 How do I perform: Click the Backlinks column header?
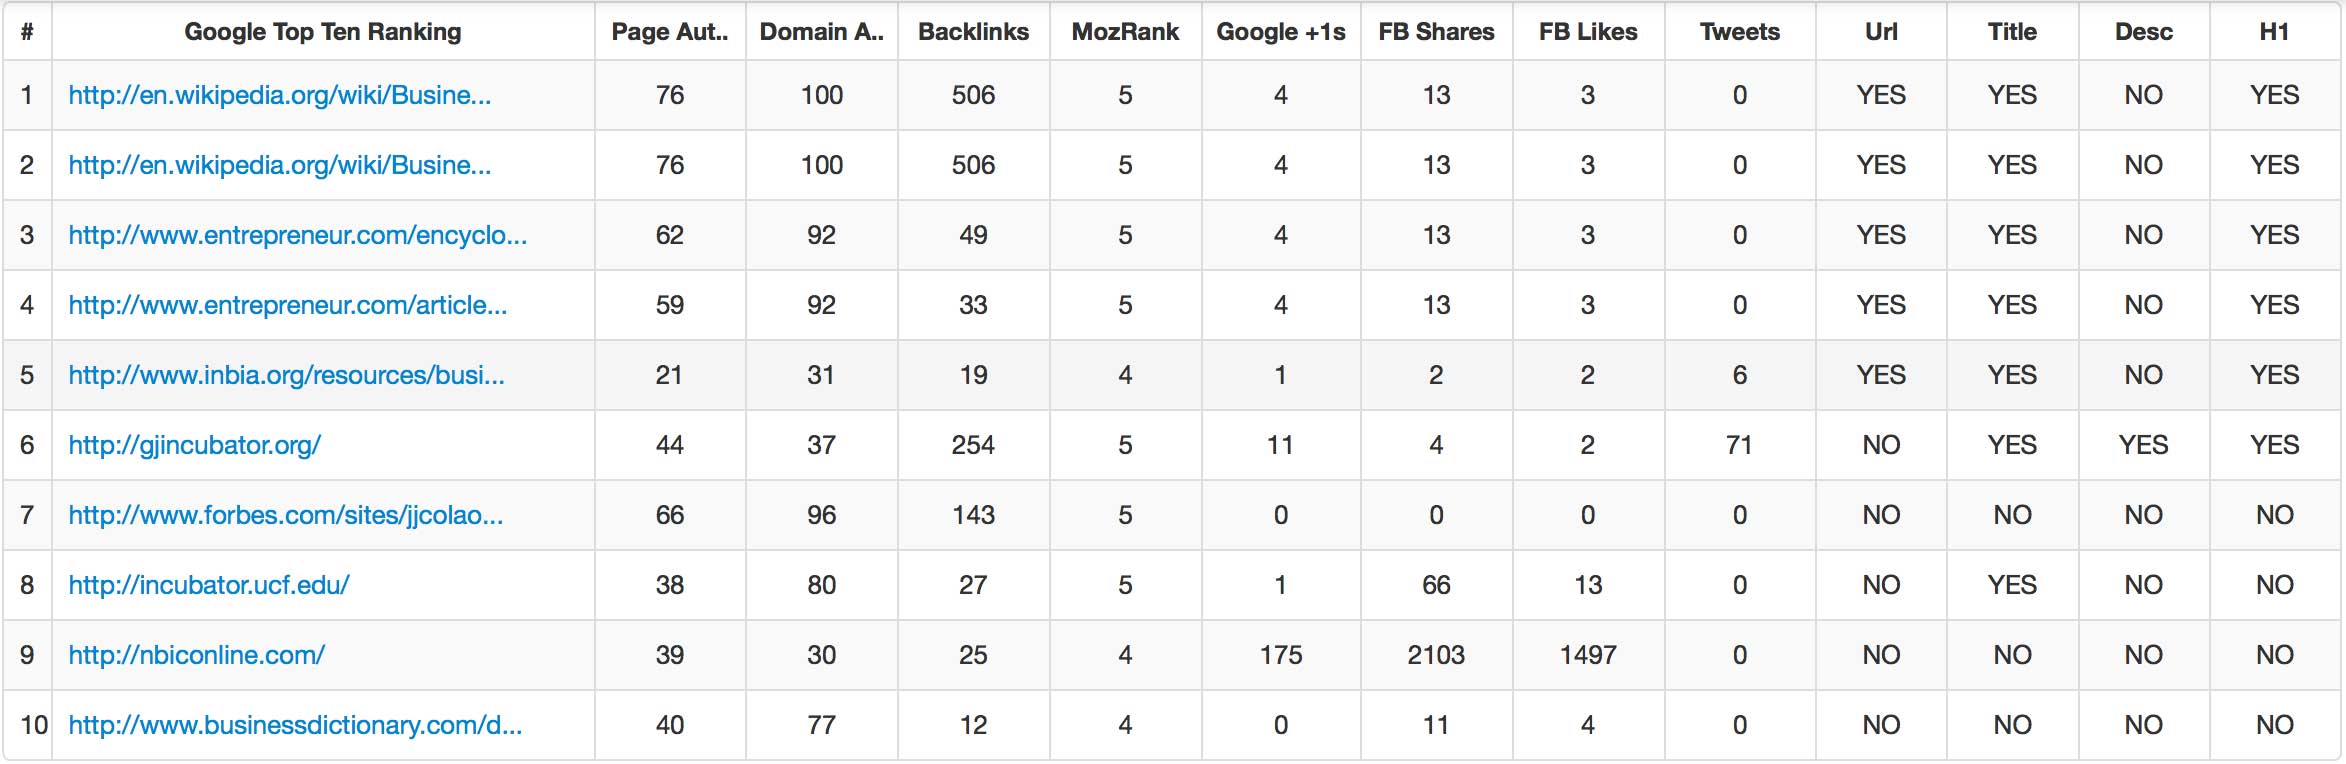(974, 32)
